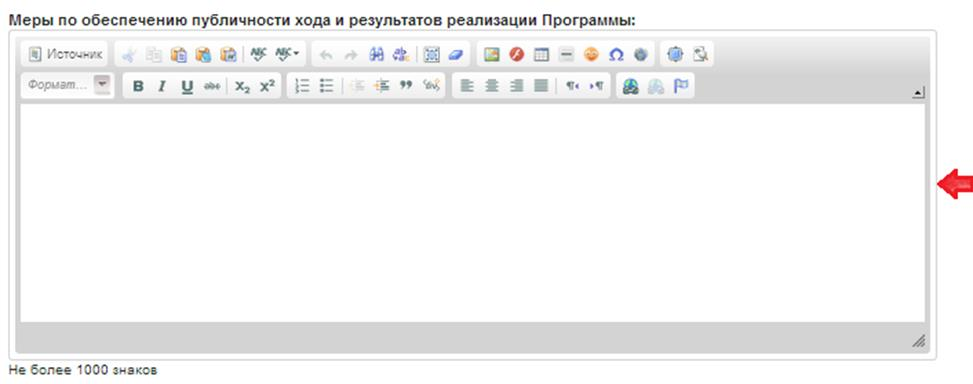Toggle Show Blocks icon
This screenshot has height=384, width=973.
(700, 55)
